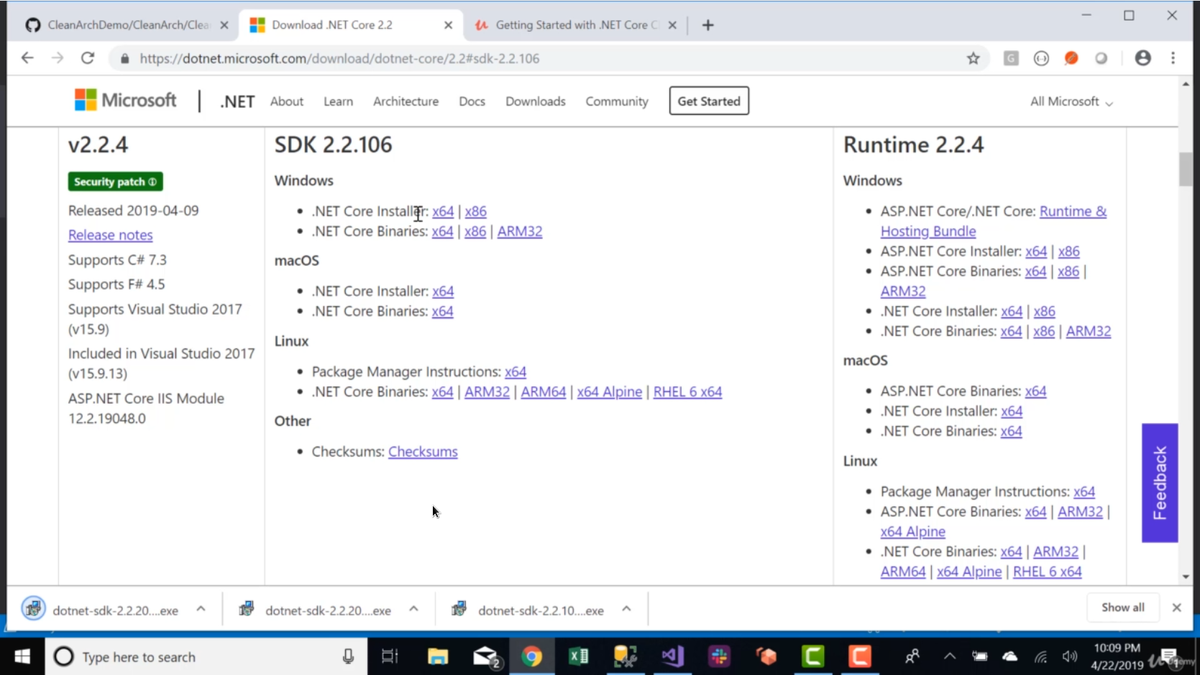
Task: Expand All Microsoft dropdown
Action: [x=1071, y=101]
